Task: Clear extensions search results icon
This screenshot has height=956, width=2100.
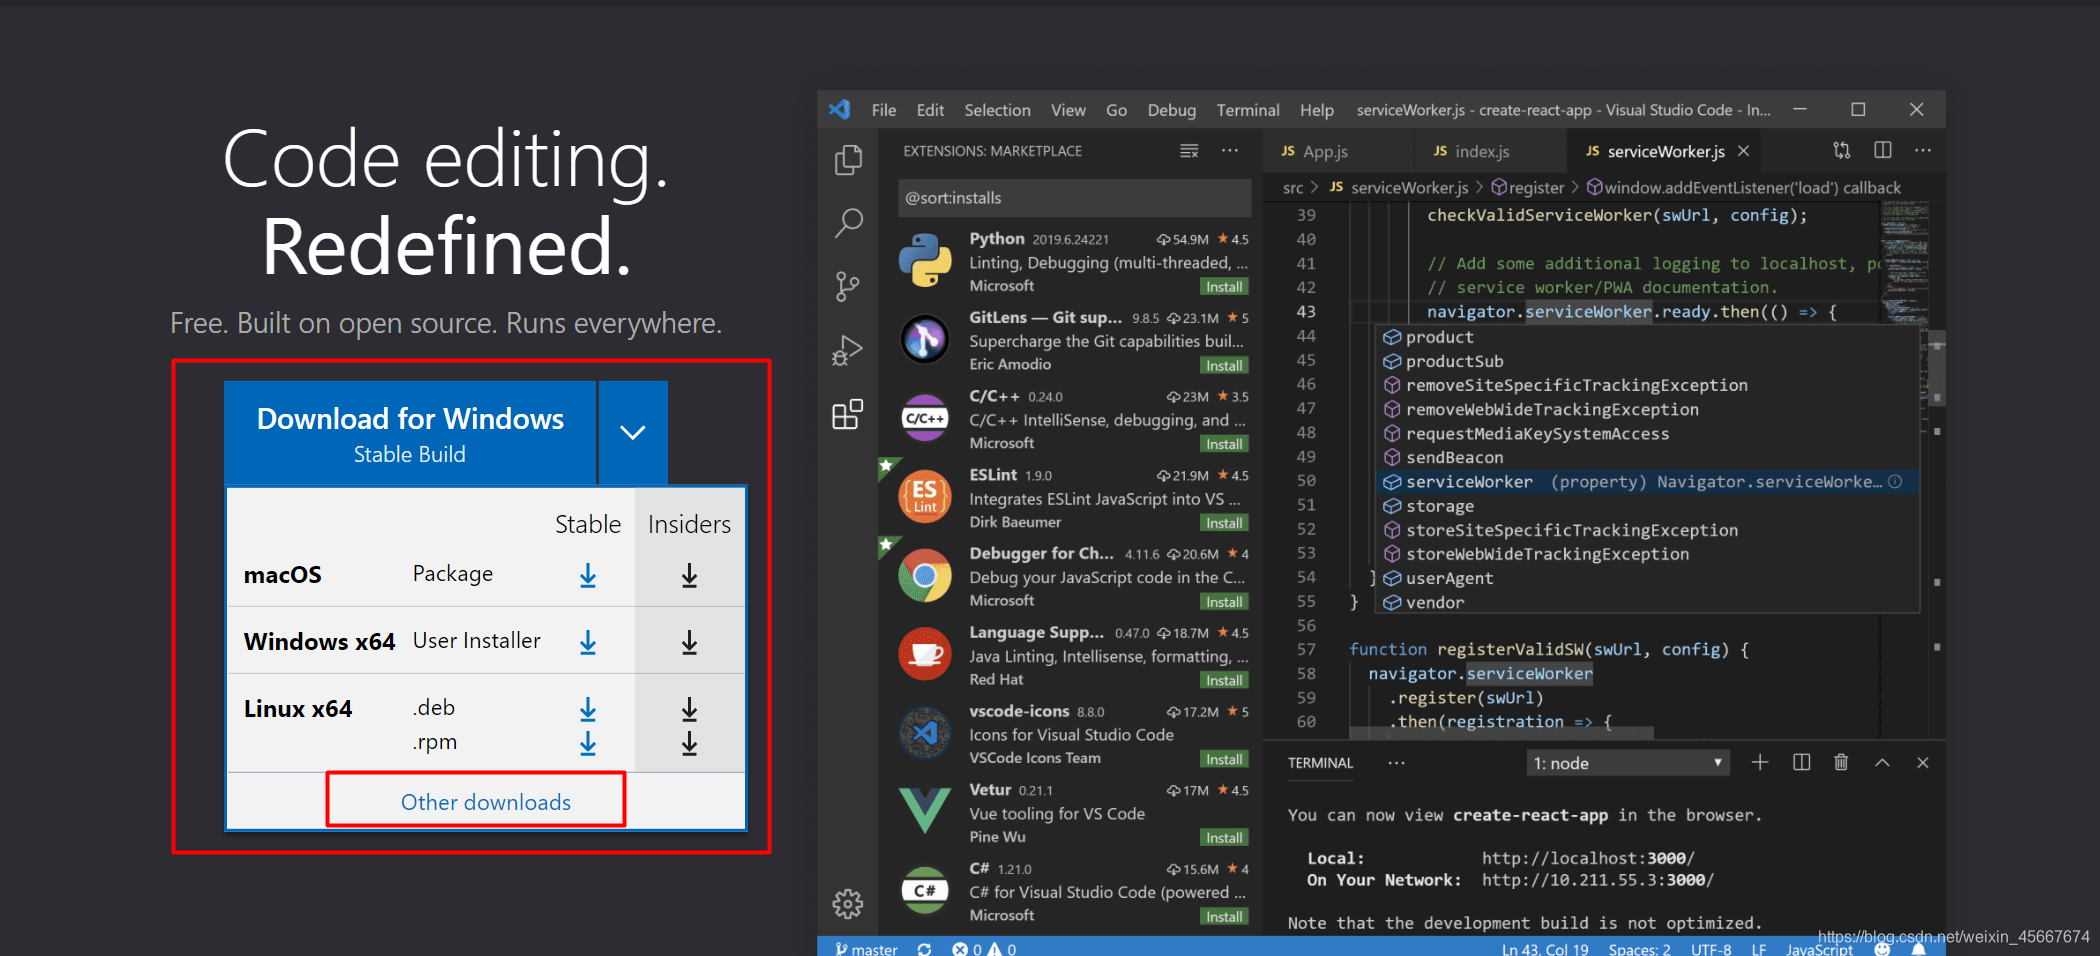Action: click(x=1189, y=151)
